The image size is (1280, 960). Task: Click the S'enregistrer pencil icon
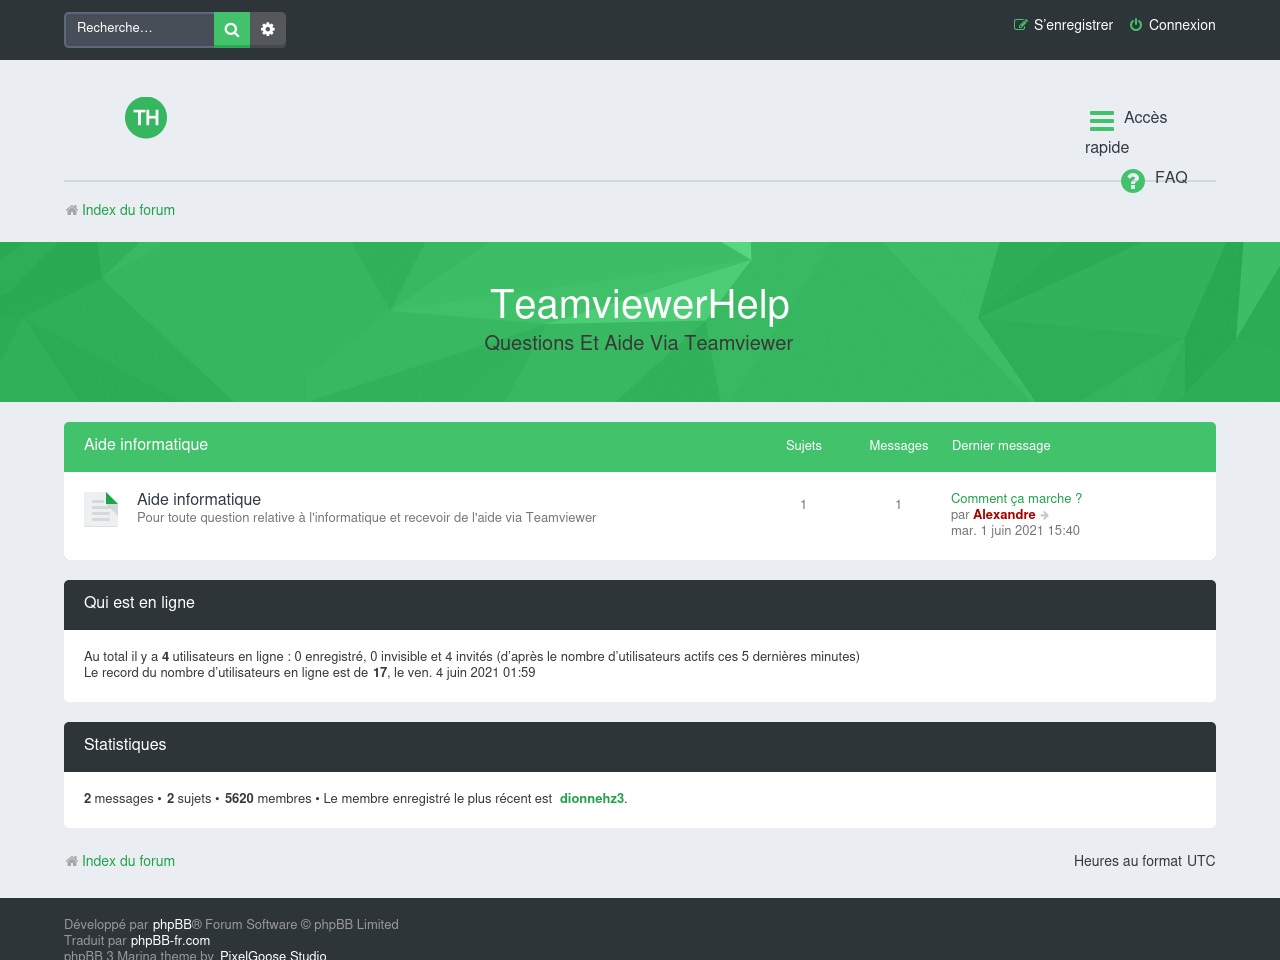[1020, 25]
